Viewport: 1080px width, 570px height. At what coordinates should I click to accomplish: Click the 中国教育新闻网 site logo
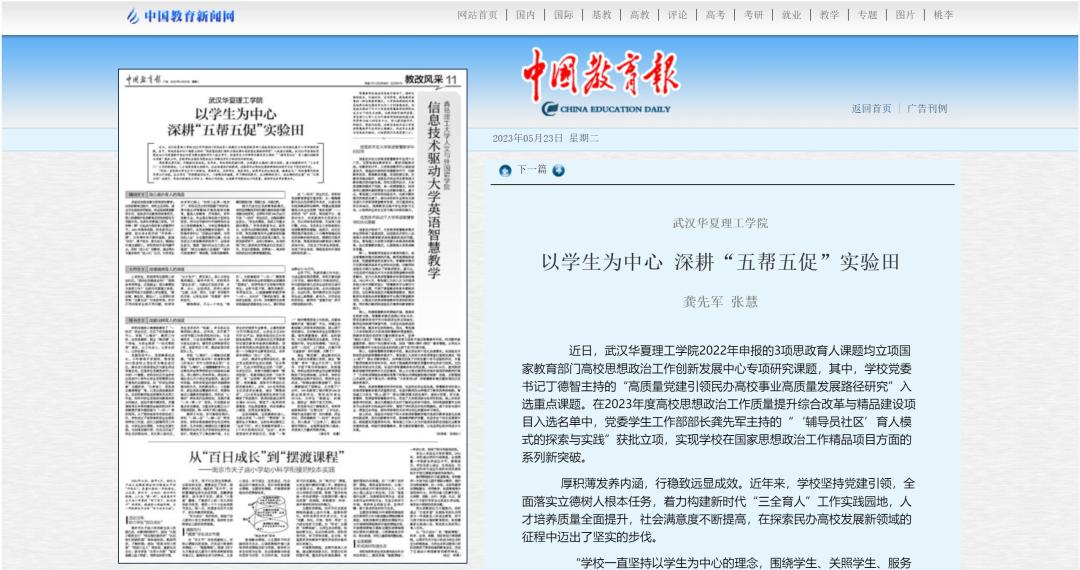point(180,16)
